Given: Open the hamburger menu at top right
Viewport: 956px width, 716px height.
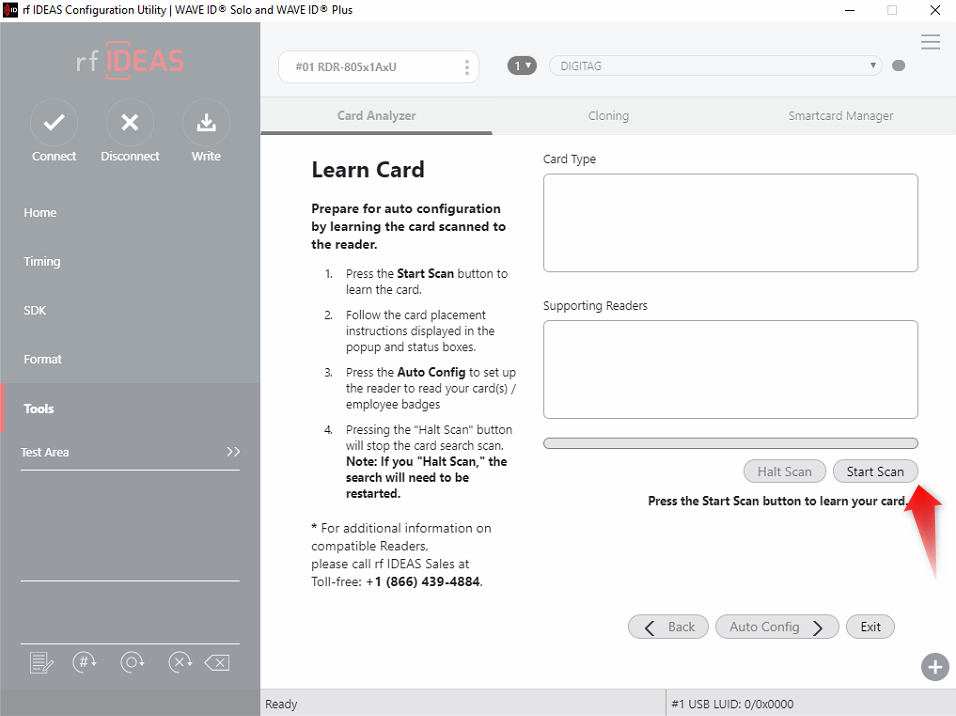Looking at the screenshot, I should (930, 42).
